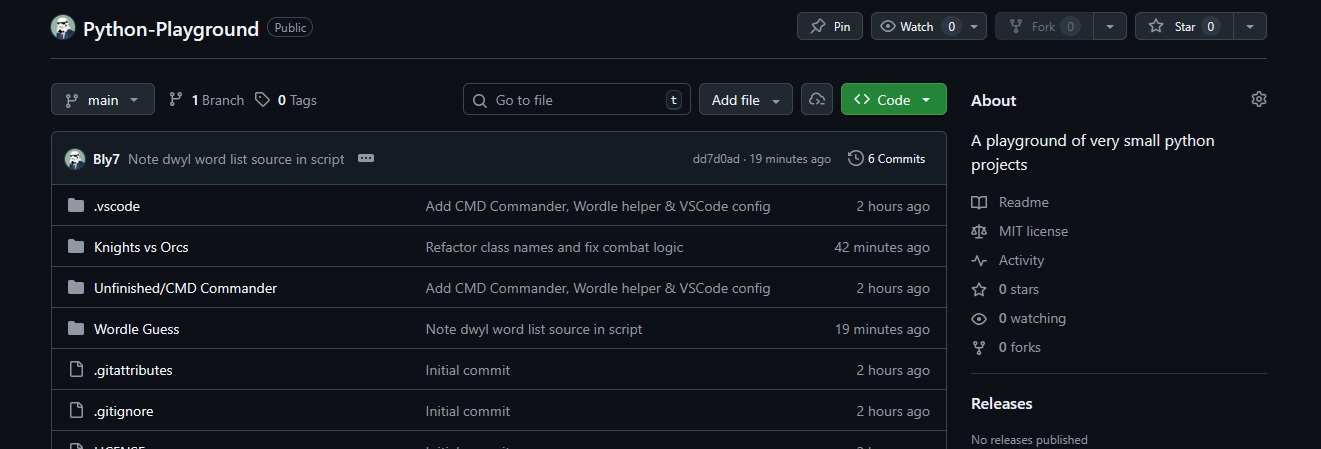Click the fork icon beside 0 forks
This screenshot has height=449, width=1321.
coord(979,347)
